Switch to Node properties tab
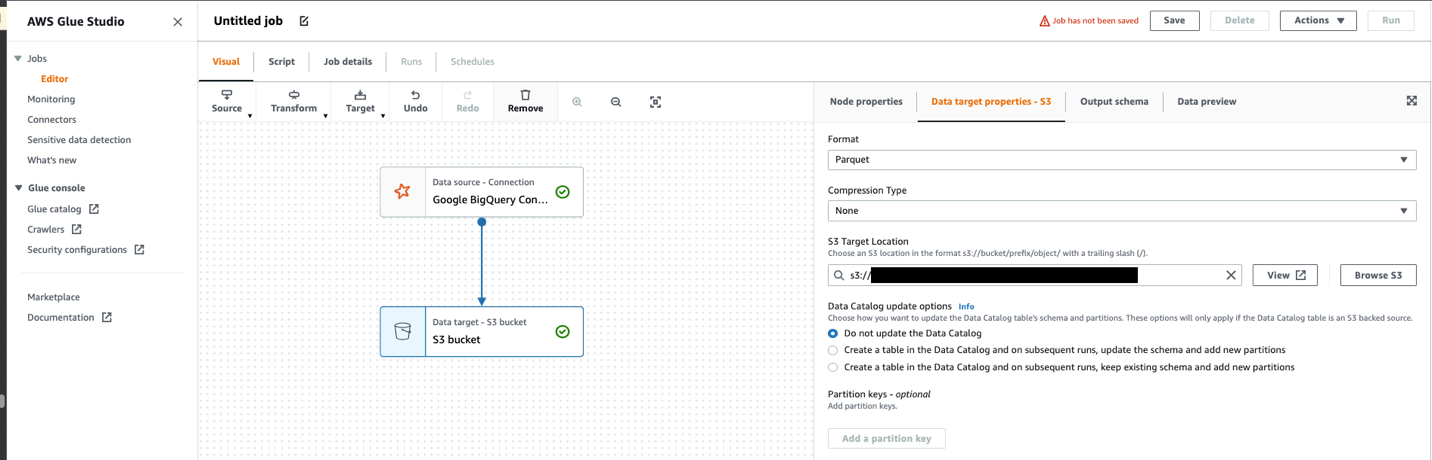1432x460 pixels. (x=866, y=101)
